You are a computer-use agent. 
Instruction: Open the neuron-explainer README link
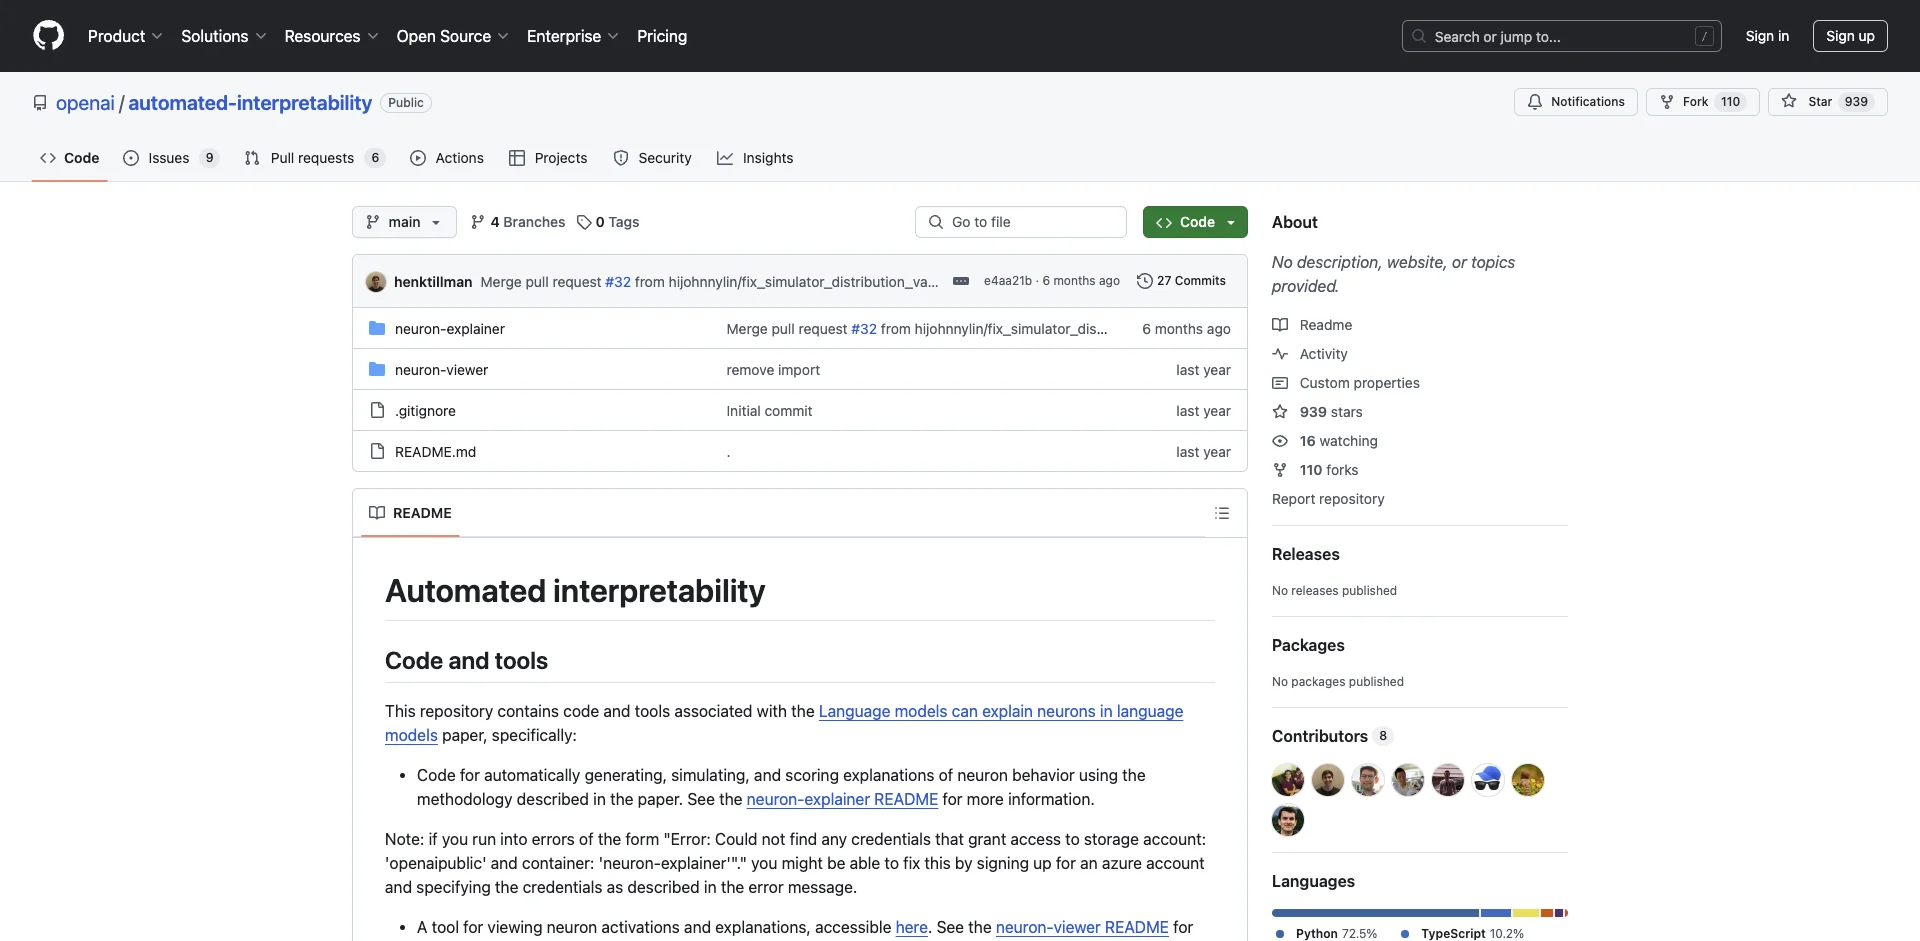842,799
